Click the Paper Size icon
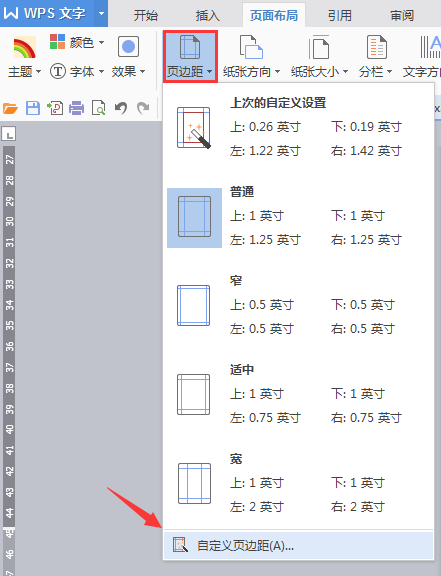This screenshot has height=576, width=441. (319, 47)
